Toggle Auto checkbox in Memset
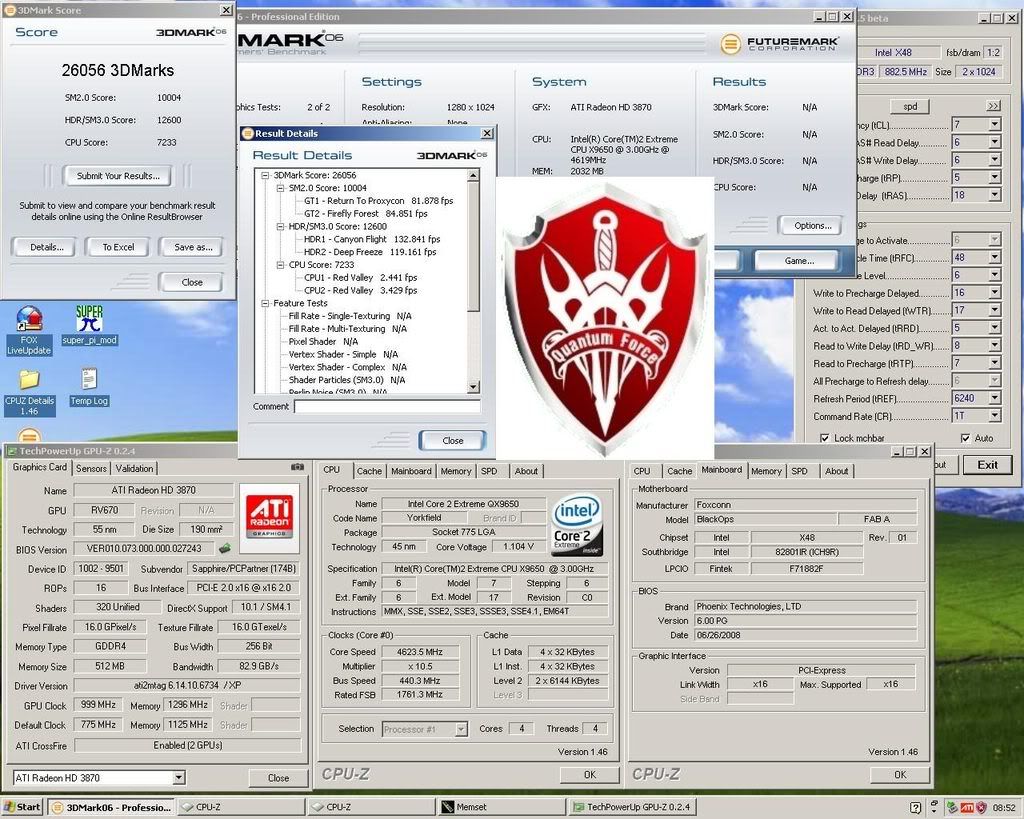The width and height of the screenshot is (1024, 819). (965, 438)
